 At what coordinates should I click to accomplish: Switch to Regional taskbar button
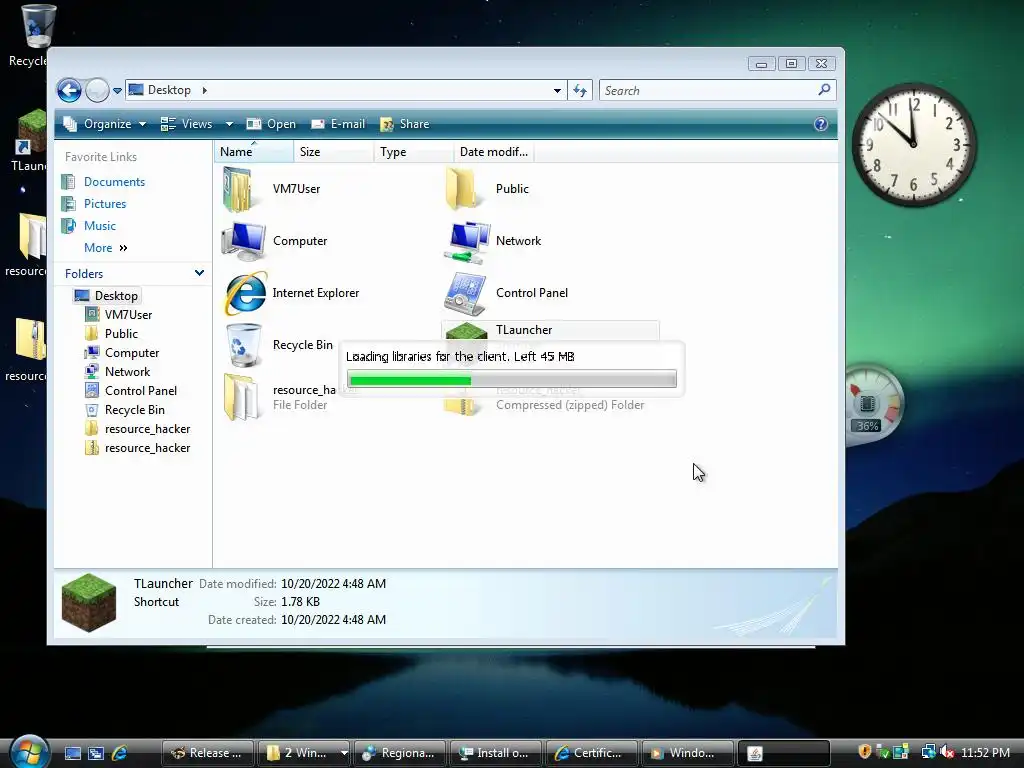click(x=400, y=753)
